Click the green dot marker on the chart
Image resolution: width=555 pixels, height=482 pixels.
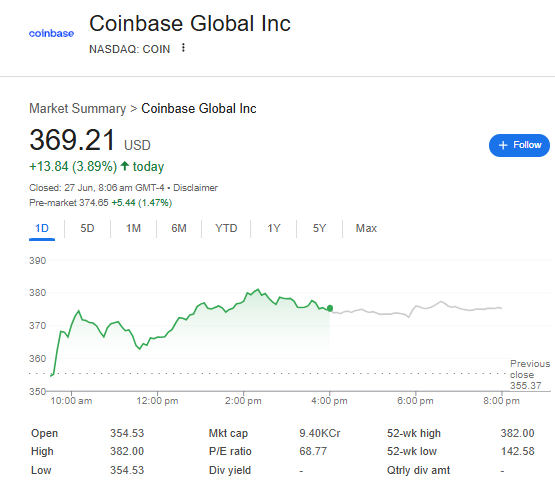tap(330, 308)
